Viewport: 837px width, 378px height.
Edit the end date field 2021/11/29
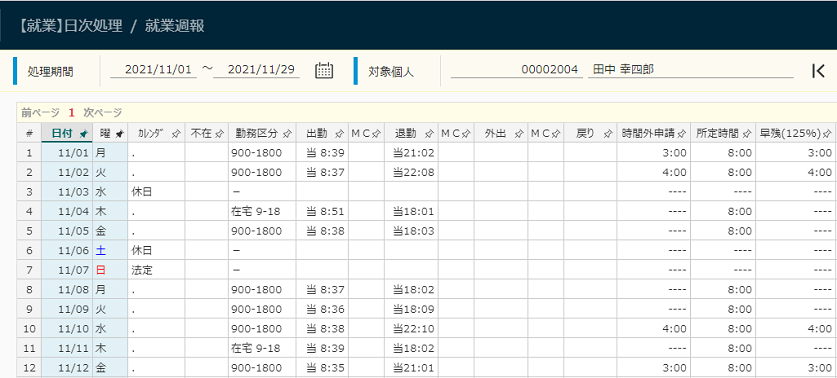[x=257, y=70]
